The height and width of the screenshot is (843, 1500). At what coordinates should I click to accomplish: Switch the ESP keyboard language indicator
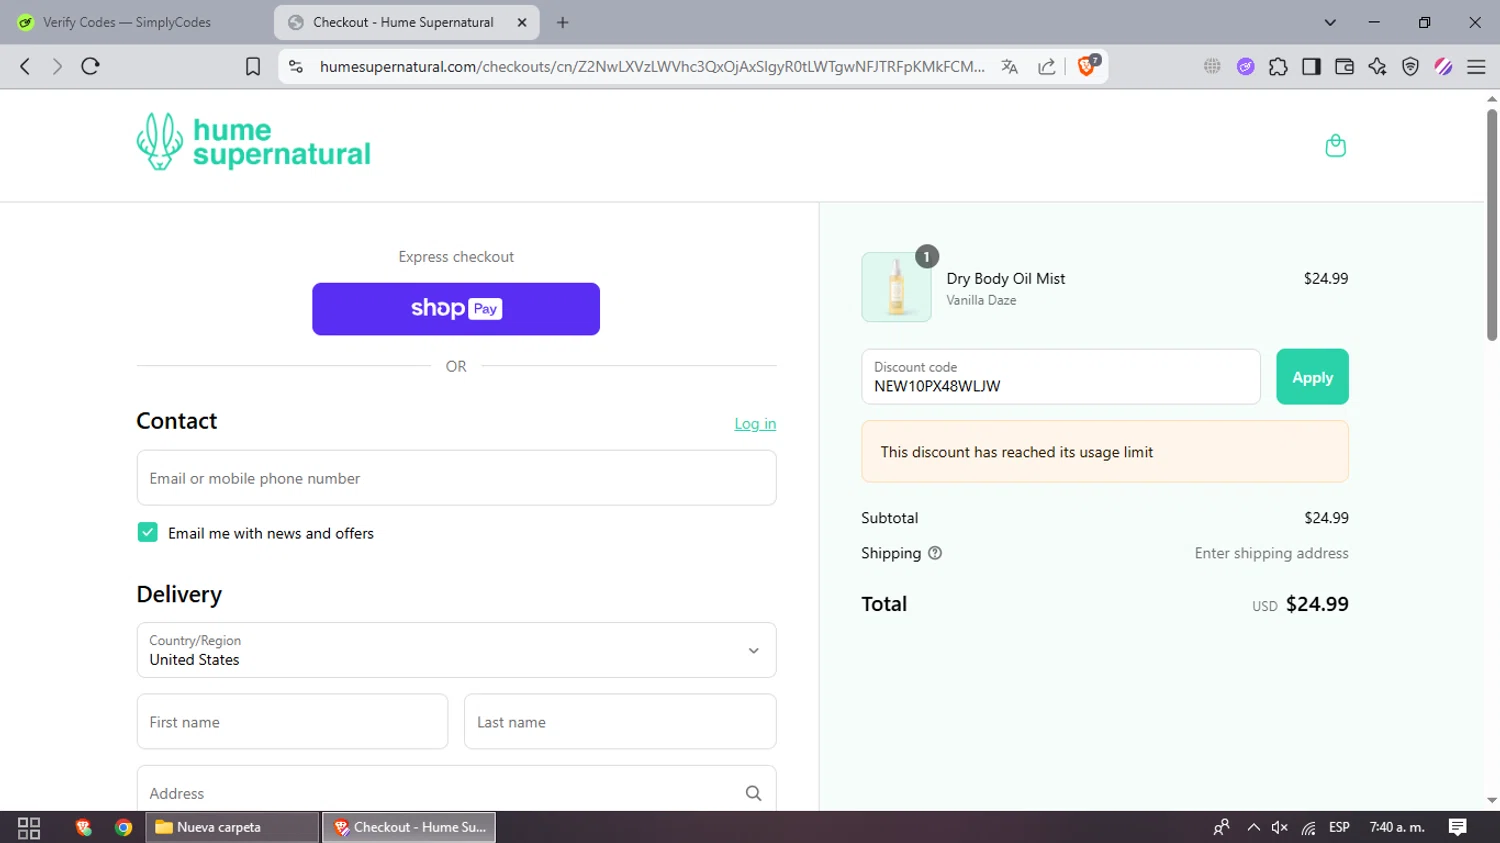coord(1339,827)
